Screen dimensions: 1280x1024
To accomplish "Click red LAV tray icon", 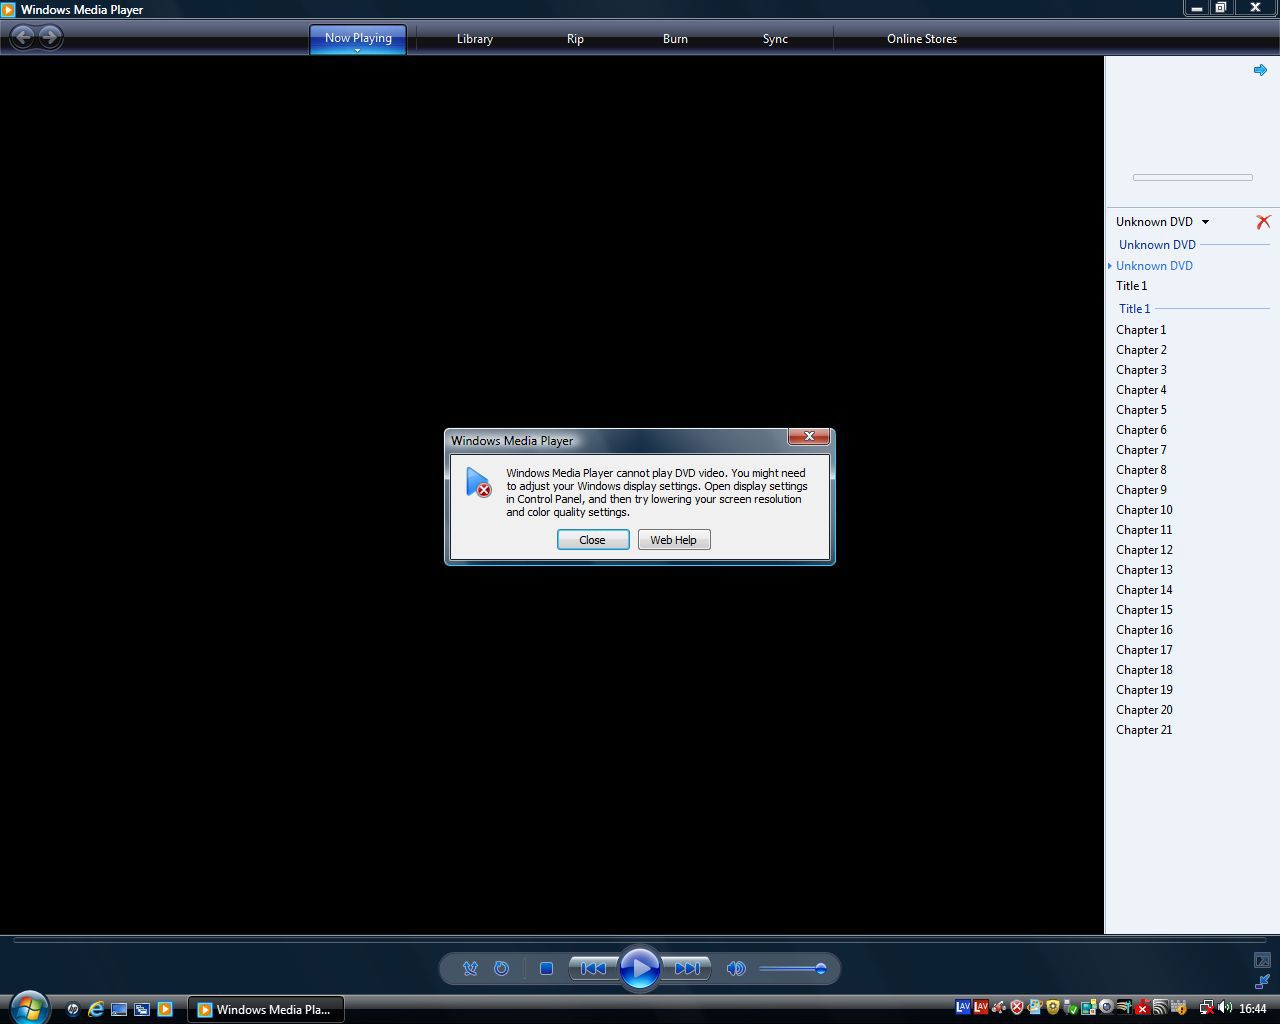I will pos(981,1007).
